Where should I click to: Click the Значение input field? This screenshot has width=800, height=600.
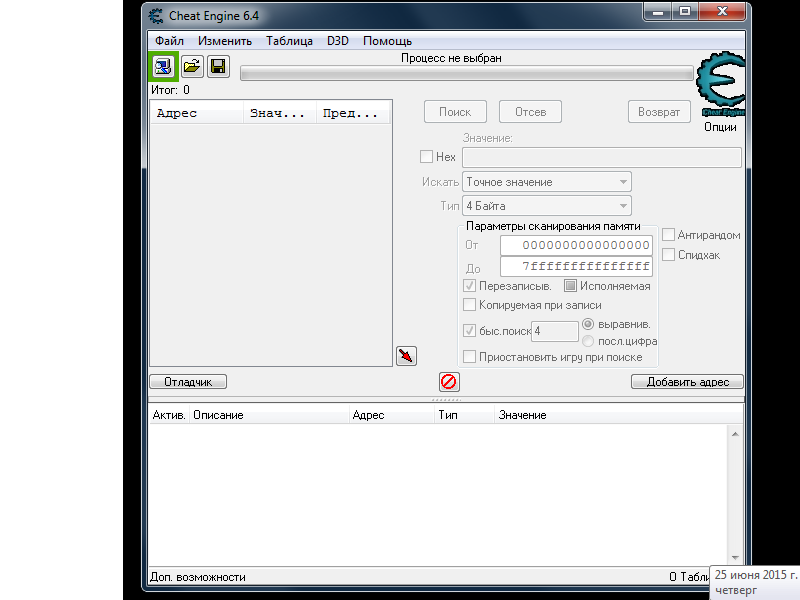[x=602, y=158]
